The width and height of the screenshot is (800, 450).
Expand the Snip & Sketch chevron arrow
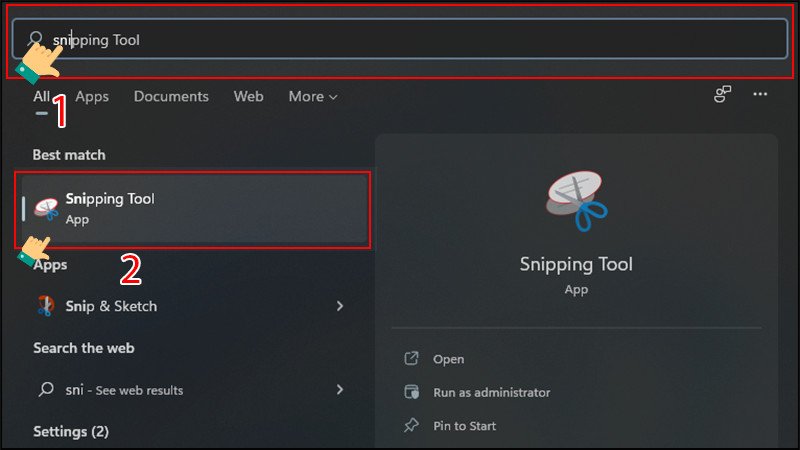pyautogui.click(x=340, y=306)
